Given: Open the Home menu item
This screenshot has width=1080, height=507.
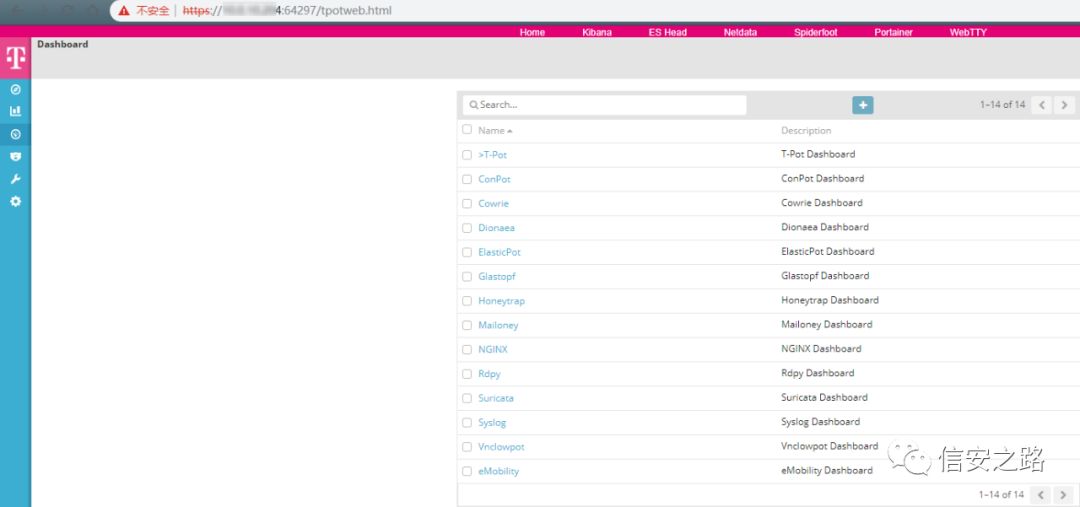Looking at the screenshot, I should pyautogui.click(x=532, y=32).
